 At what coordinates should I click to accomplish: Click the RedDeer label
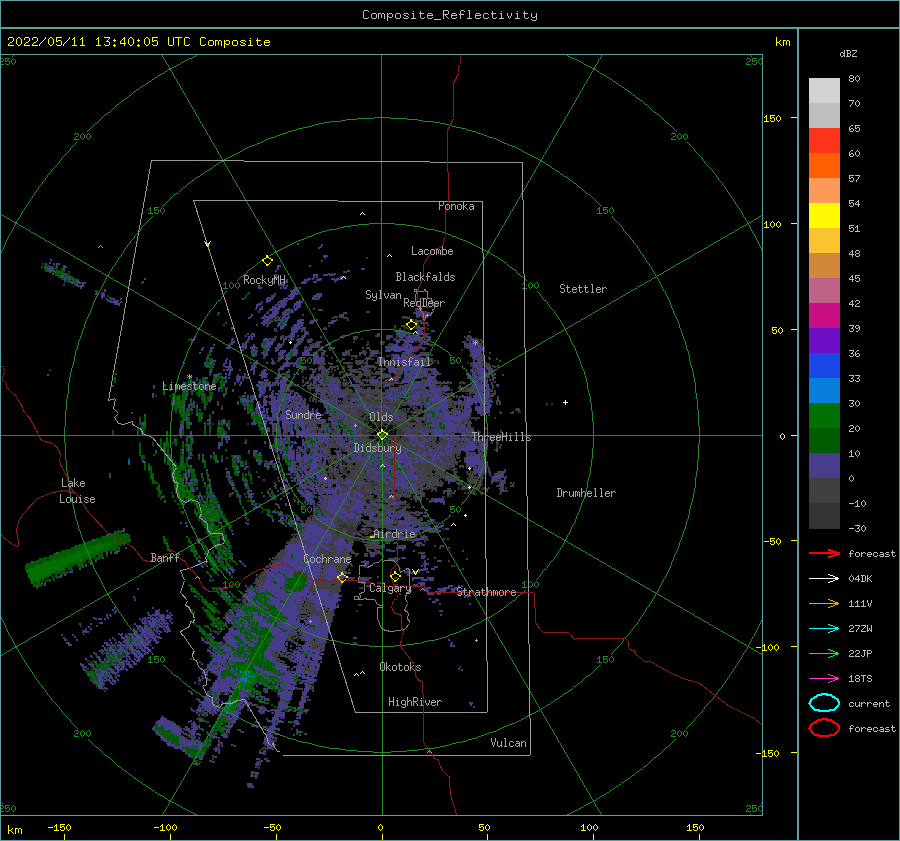(424, 303)
